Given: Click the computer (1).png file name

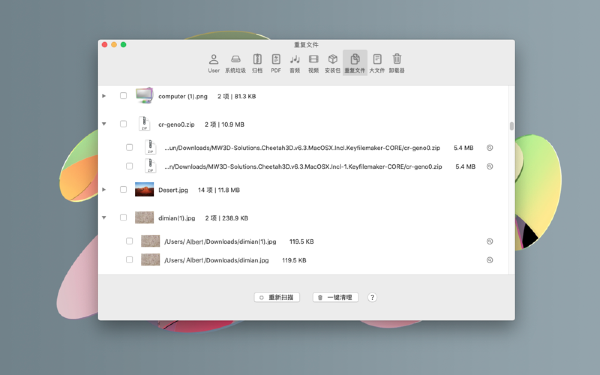Looking at the screenshot, I should tap(183, 96).
